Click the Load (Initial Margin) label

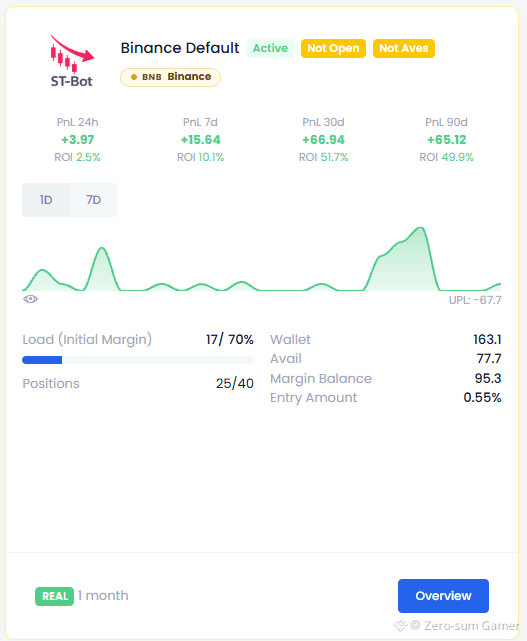point(87,340)
